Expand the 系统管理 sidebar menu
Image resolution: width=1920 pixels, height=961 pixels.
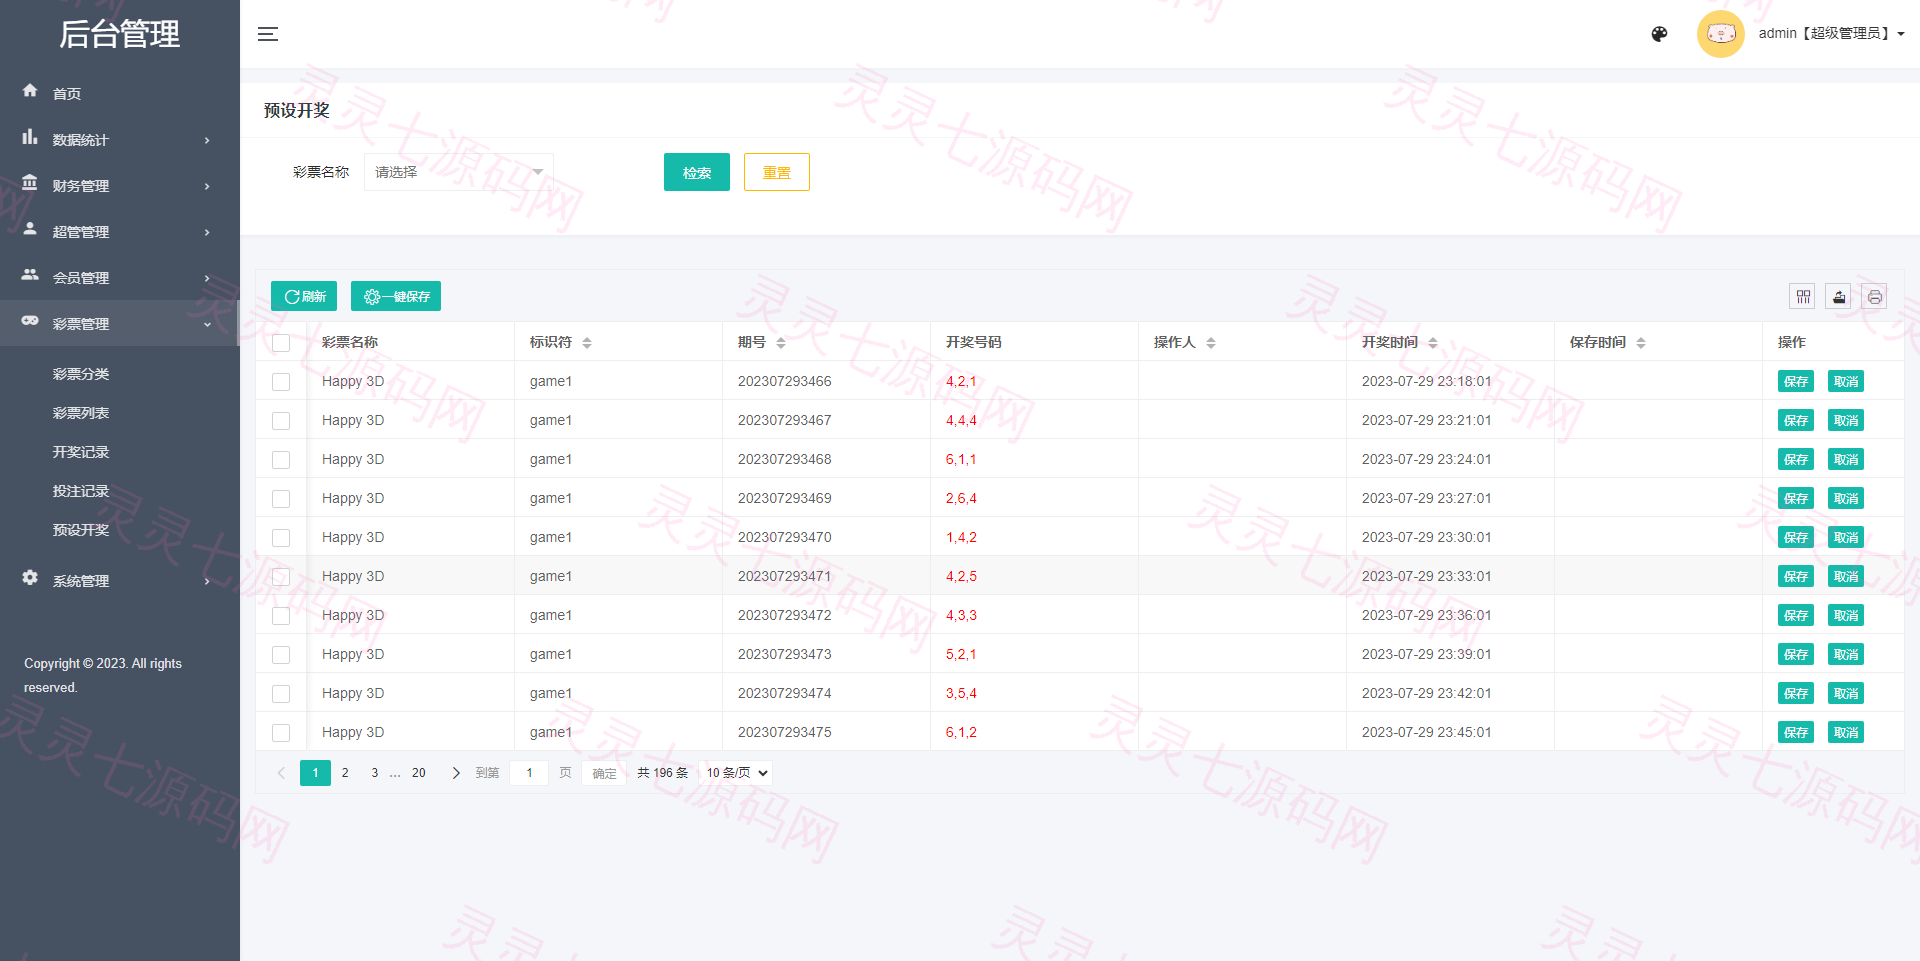click(x=120, y=580)
